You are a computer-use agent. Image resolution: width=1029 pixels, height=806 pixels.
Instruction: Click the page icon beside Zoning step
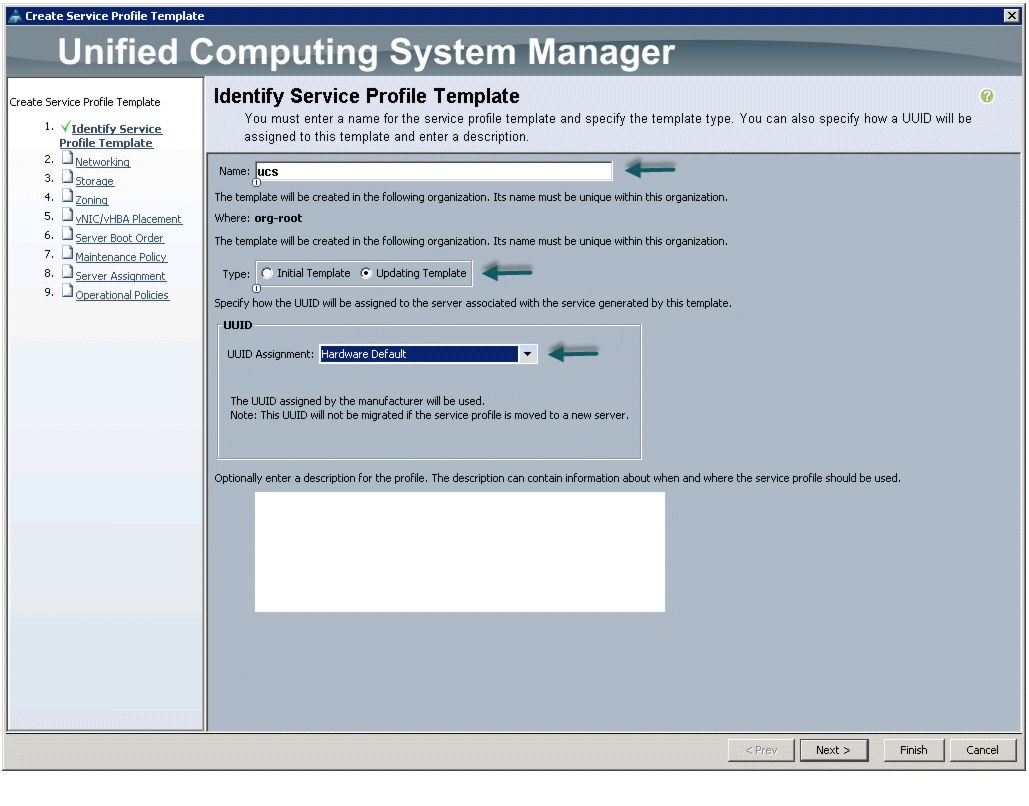[x=68, y=196]
